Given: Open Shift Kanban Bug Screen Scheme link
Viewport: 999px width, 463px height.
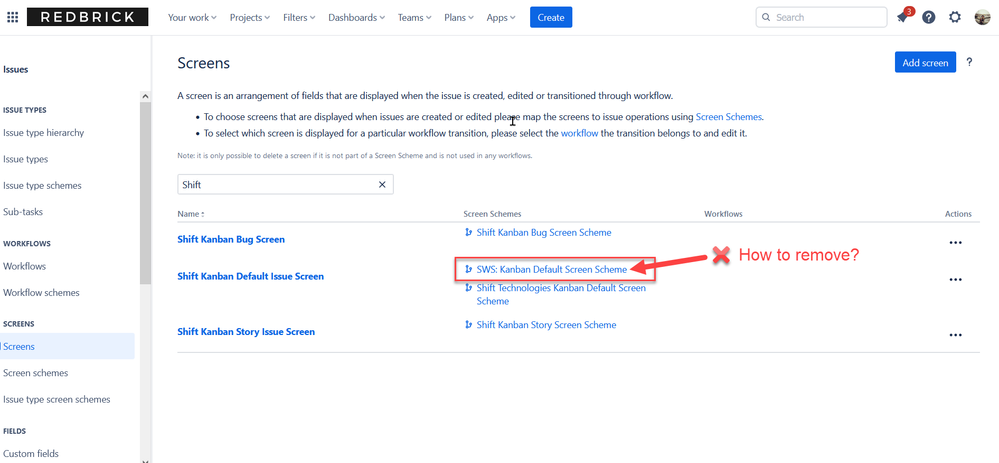Looking at the screenshot, I should 543,232.
